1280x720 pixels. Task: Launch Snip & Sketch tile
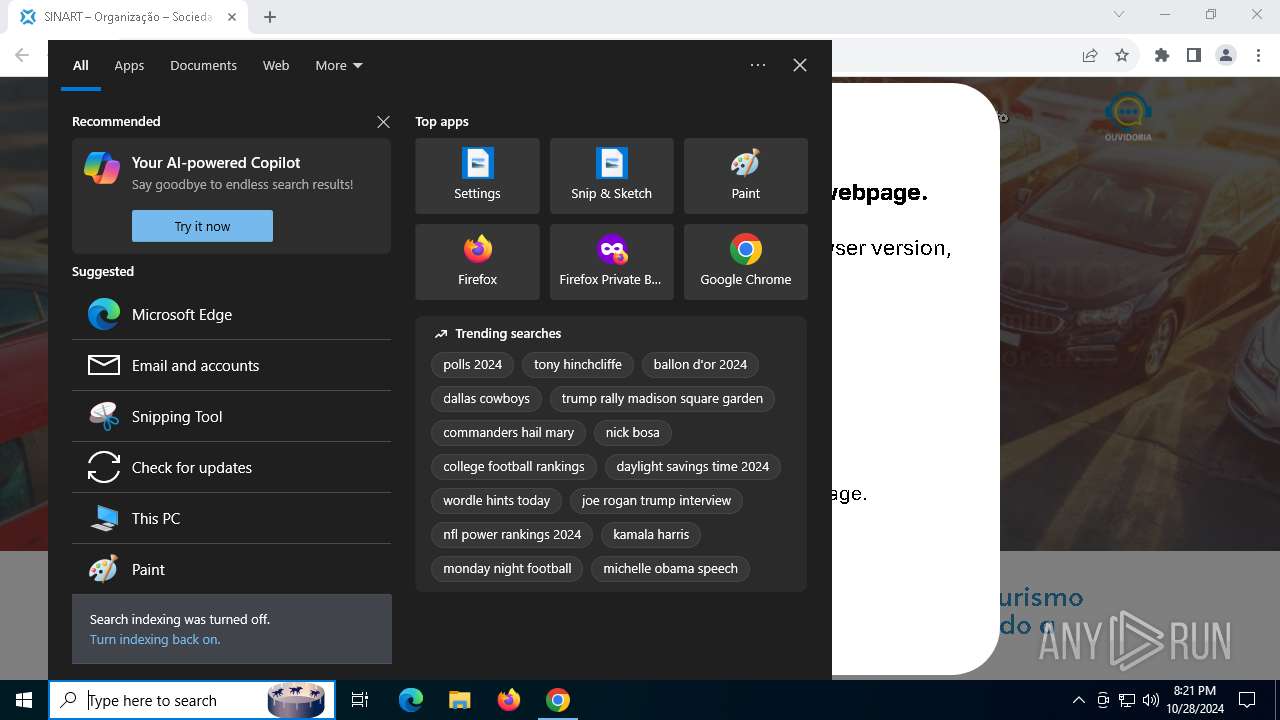click(611, 176)
